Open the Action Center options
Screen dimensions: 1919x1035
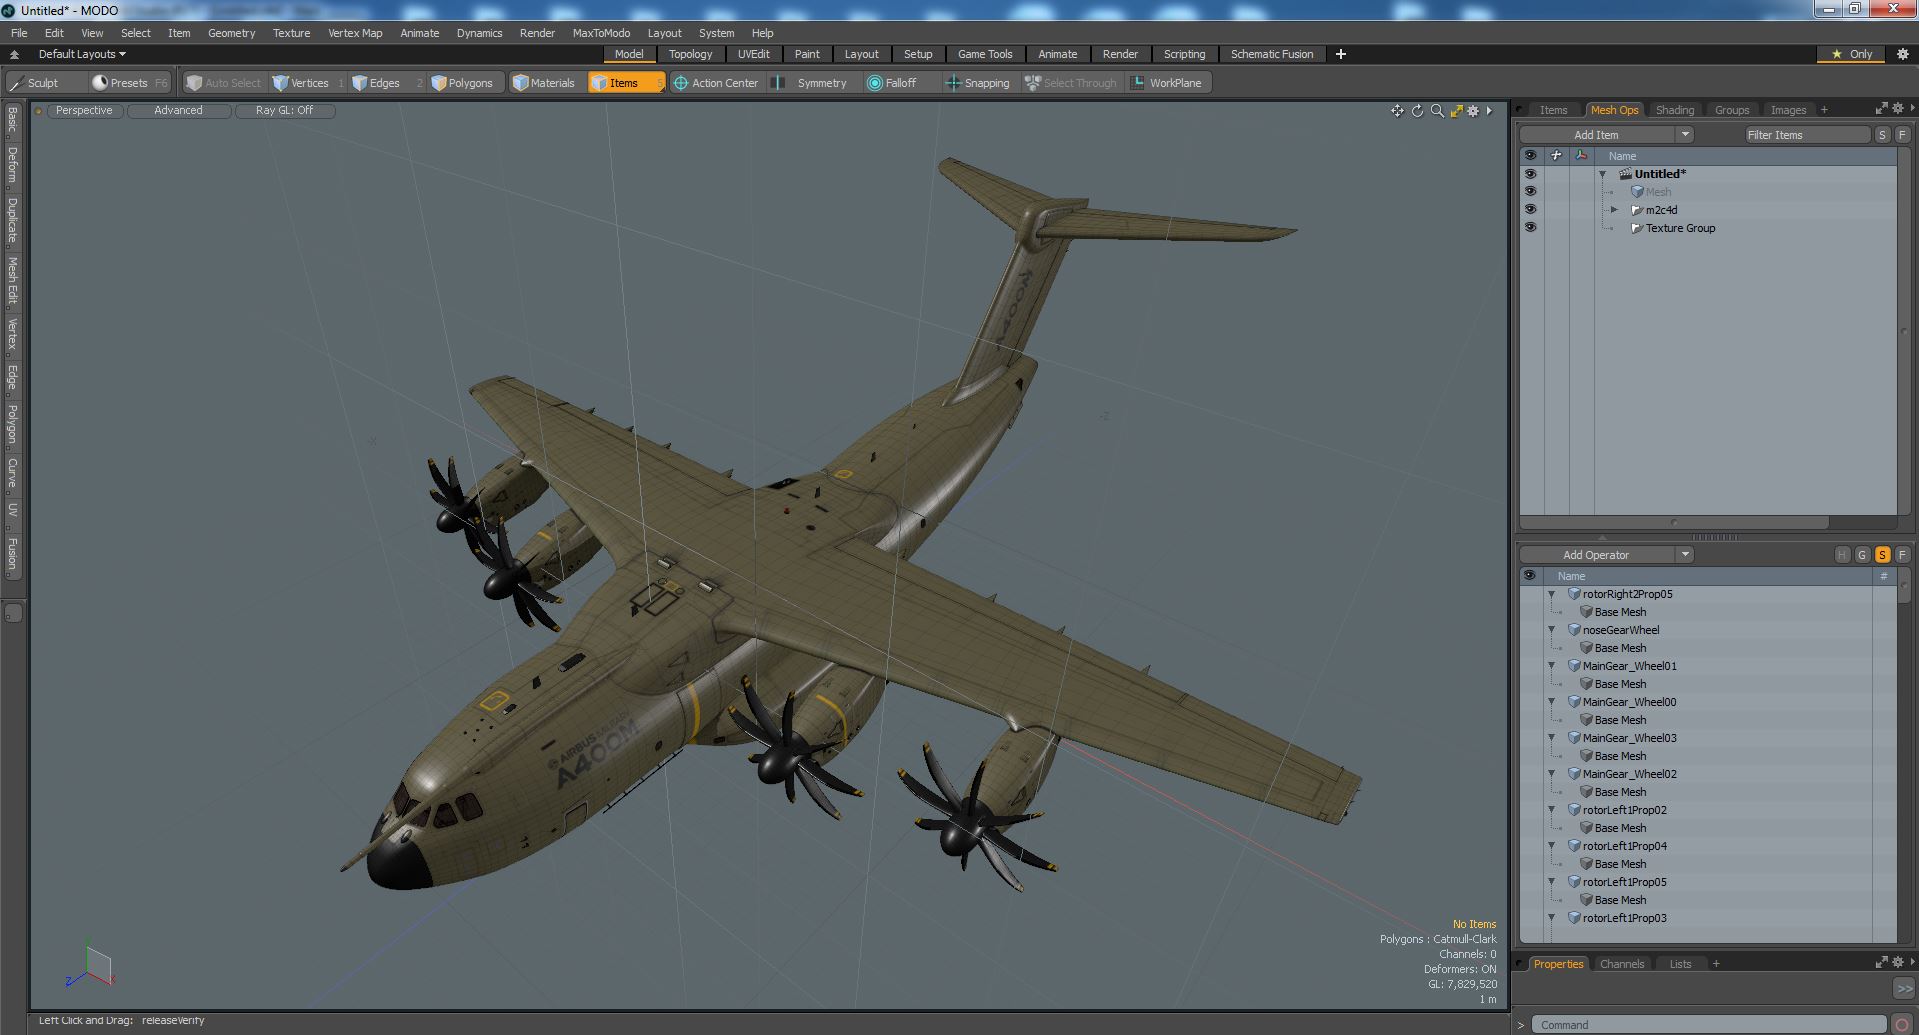click(716, 83)
